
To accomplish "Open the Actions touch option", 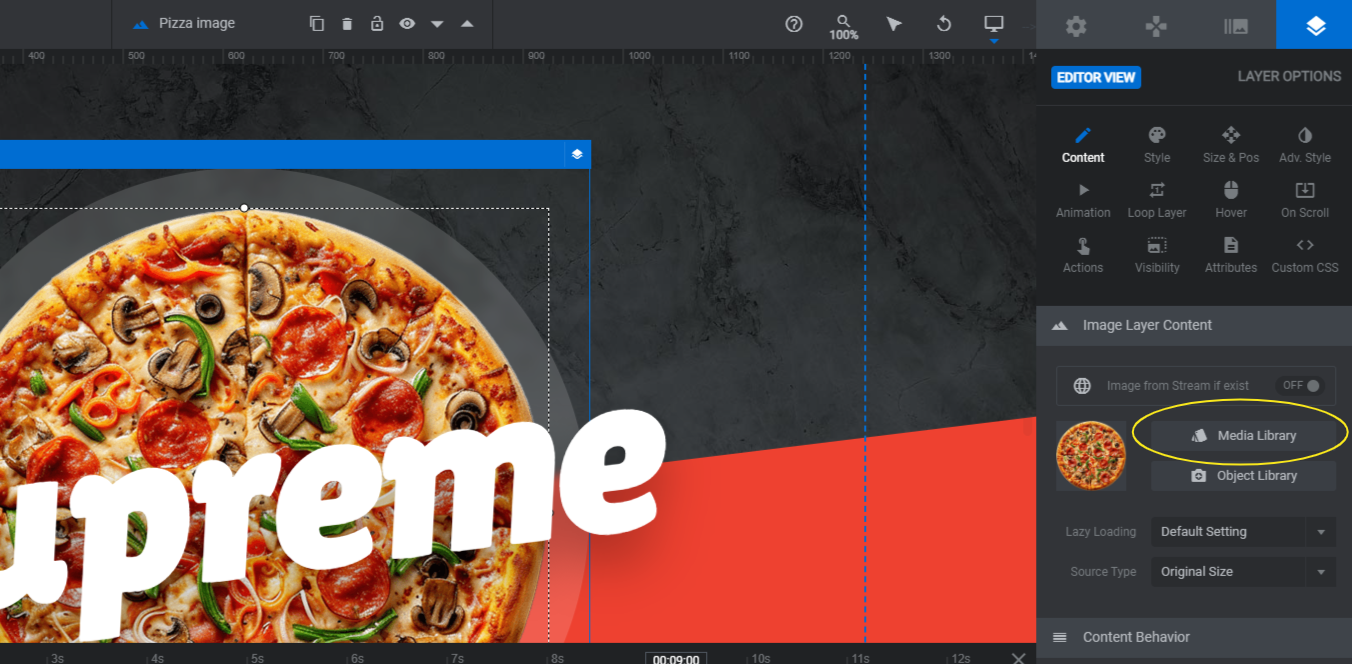I will (1083, 255).
